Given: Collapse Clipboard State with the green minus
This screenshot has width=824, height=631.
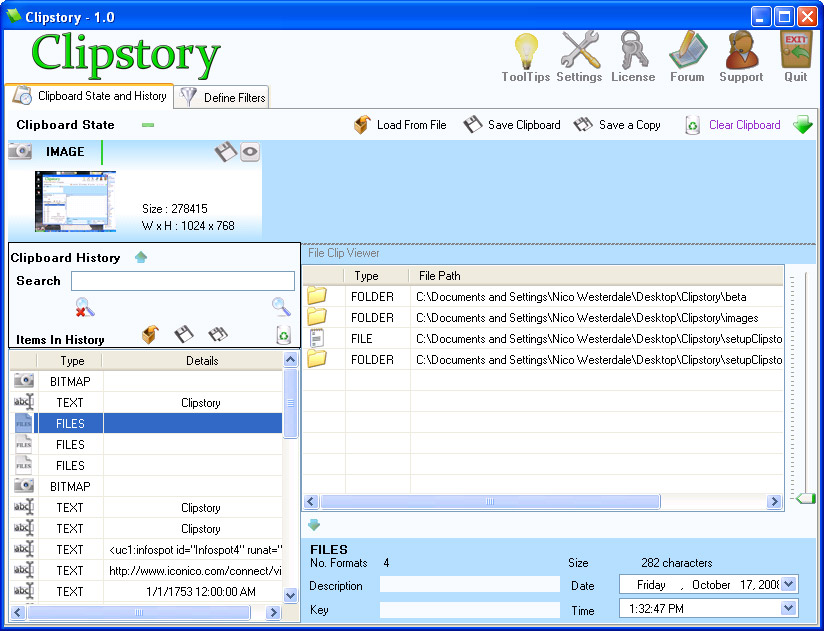Looking at the screenshot, I should click(148, 125).
